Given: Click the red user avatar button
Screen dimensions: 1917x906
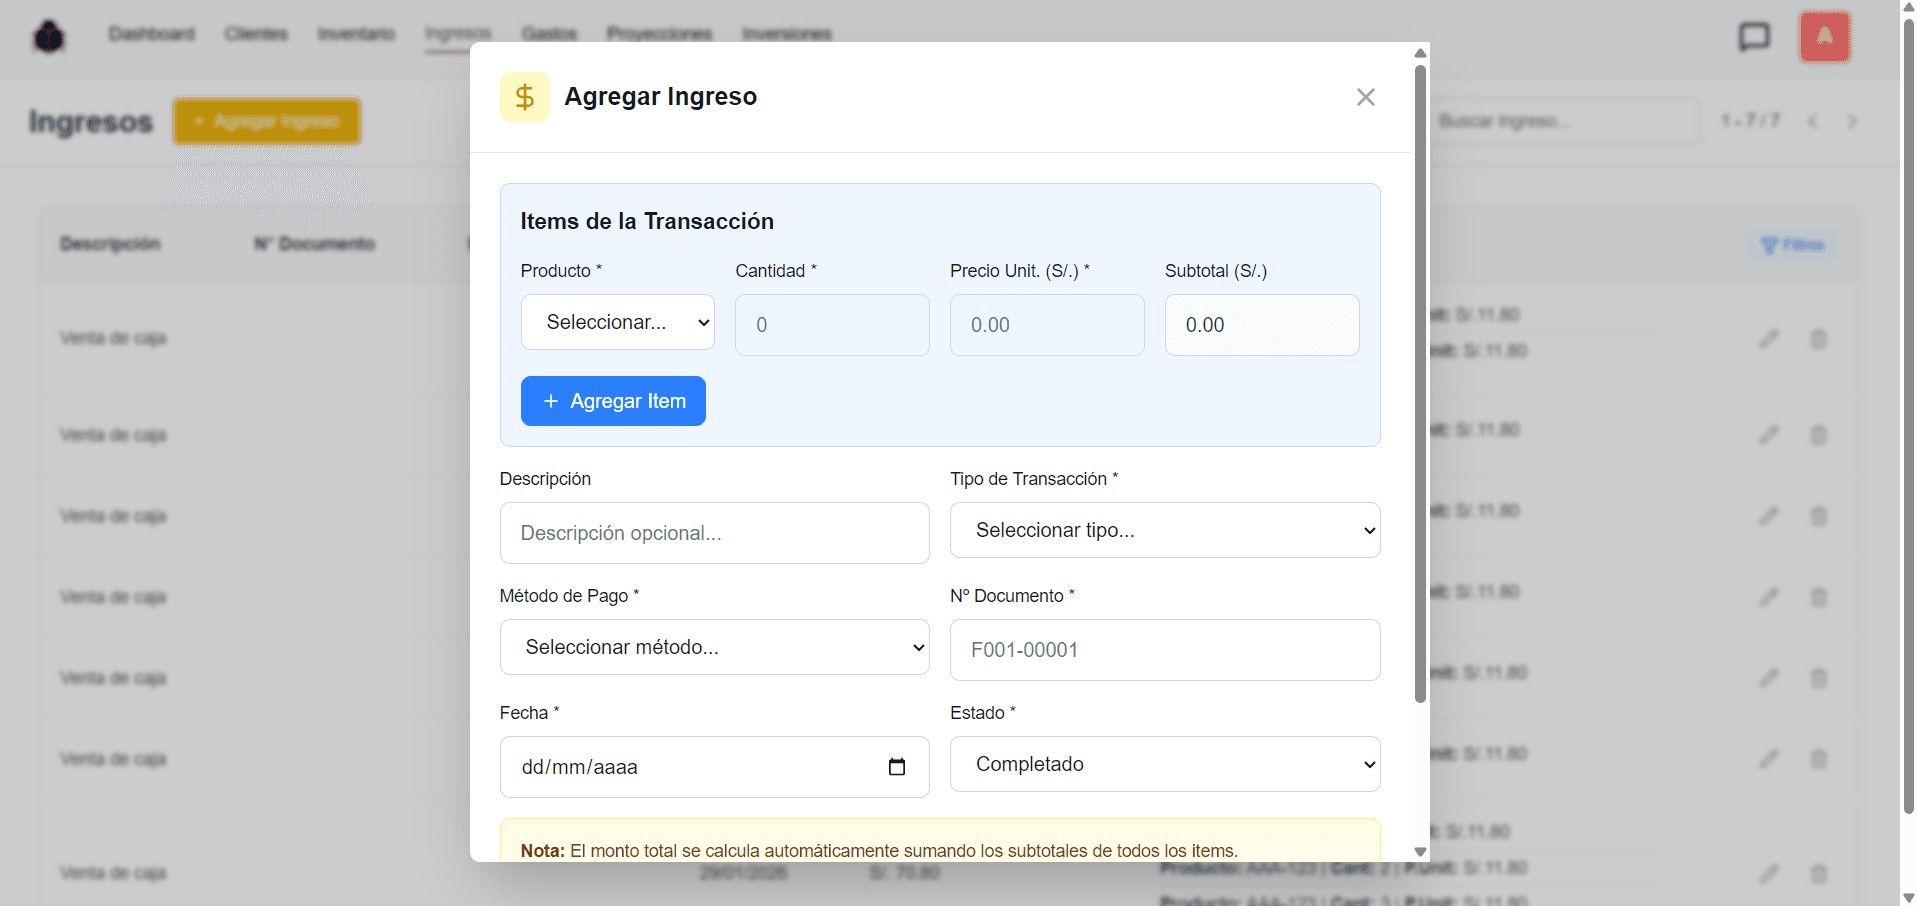Looking at the screenshot, I should click(x=1825, y=37).
